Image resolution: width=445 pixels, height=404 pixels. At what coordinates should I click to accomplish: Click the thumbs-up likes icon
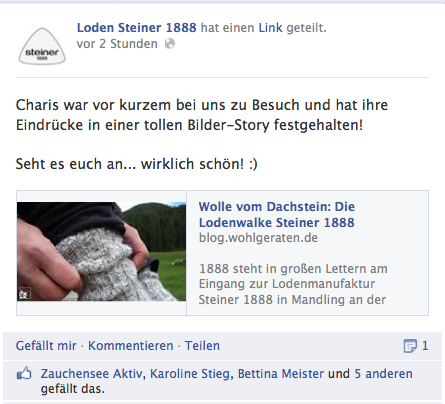(24, 373)
